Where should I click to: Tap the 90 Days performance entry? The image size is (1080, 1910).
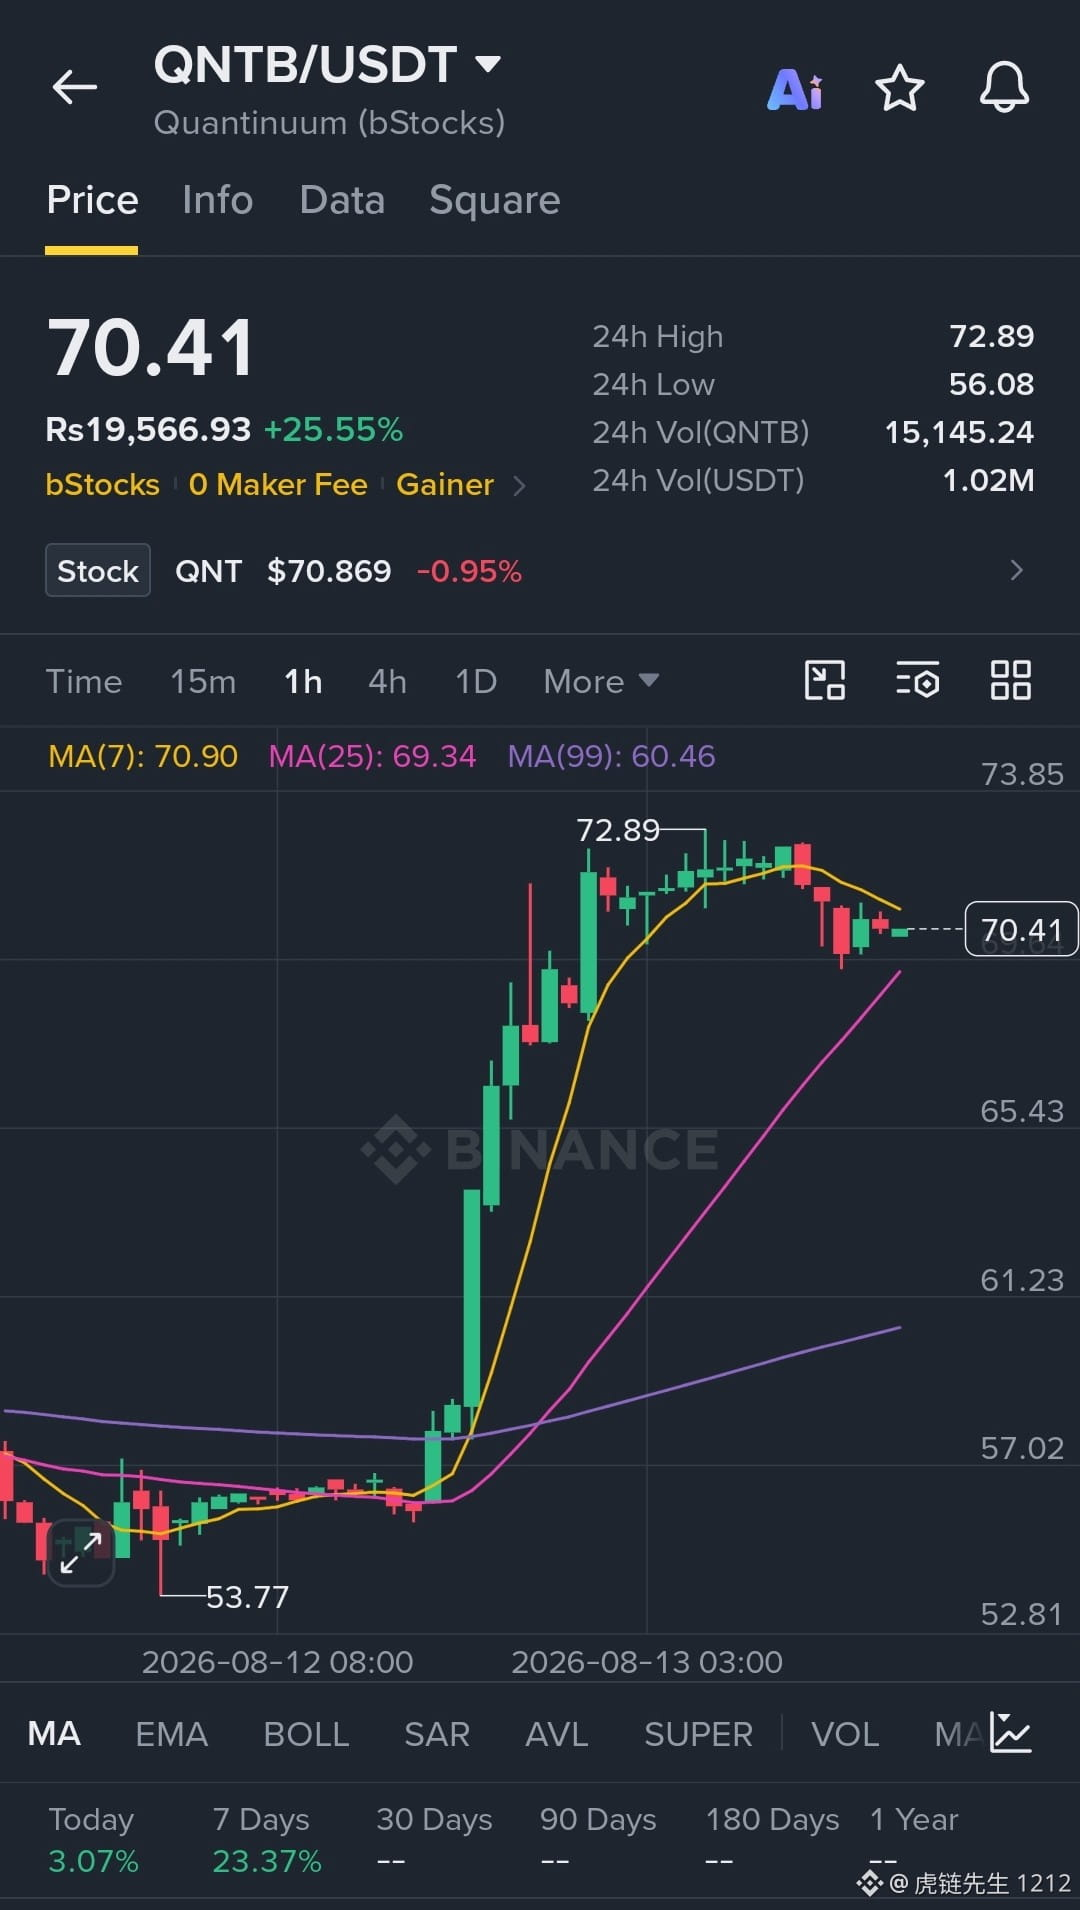[x=598, y=1840]
